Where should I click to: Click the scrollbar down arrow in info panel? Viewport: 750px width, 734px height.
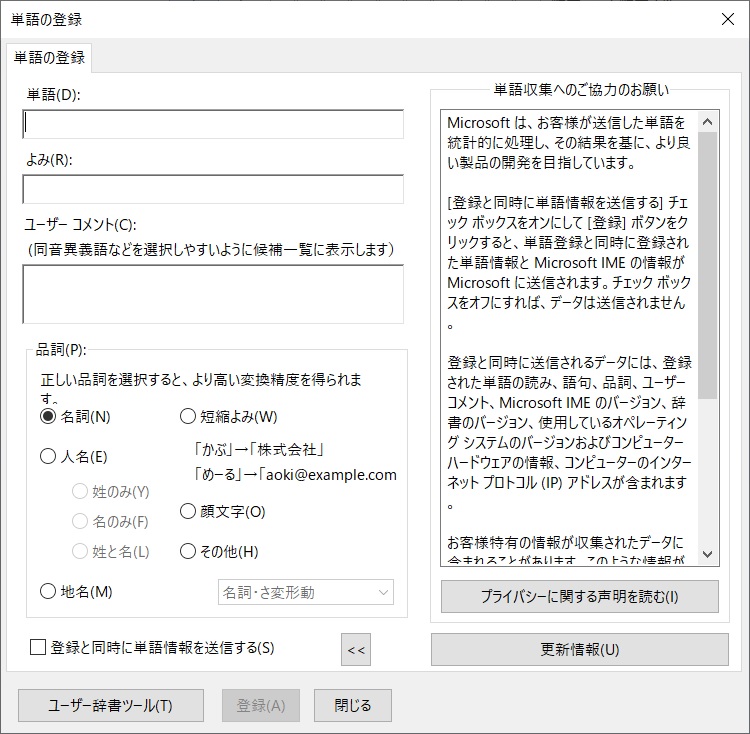coord(708,554)
